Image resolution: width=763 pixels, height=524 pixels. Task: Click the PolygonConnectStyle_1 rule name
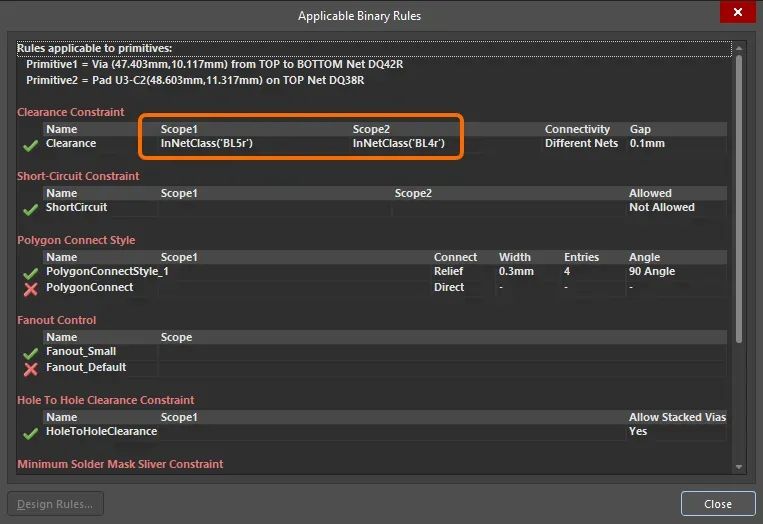pyautogui.click(x=107, y=271)
